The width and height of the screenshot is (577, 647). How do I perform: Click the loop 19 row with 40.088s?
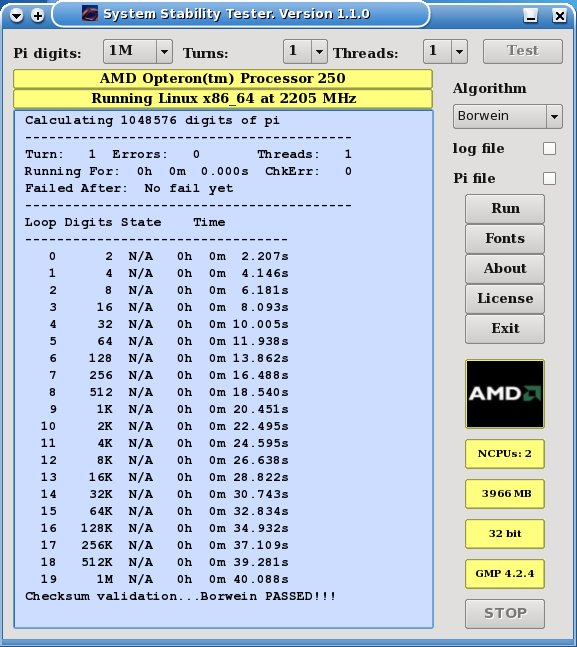164,579
